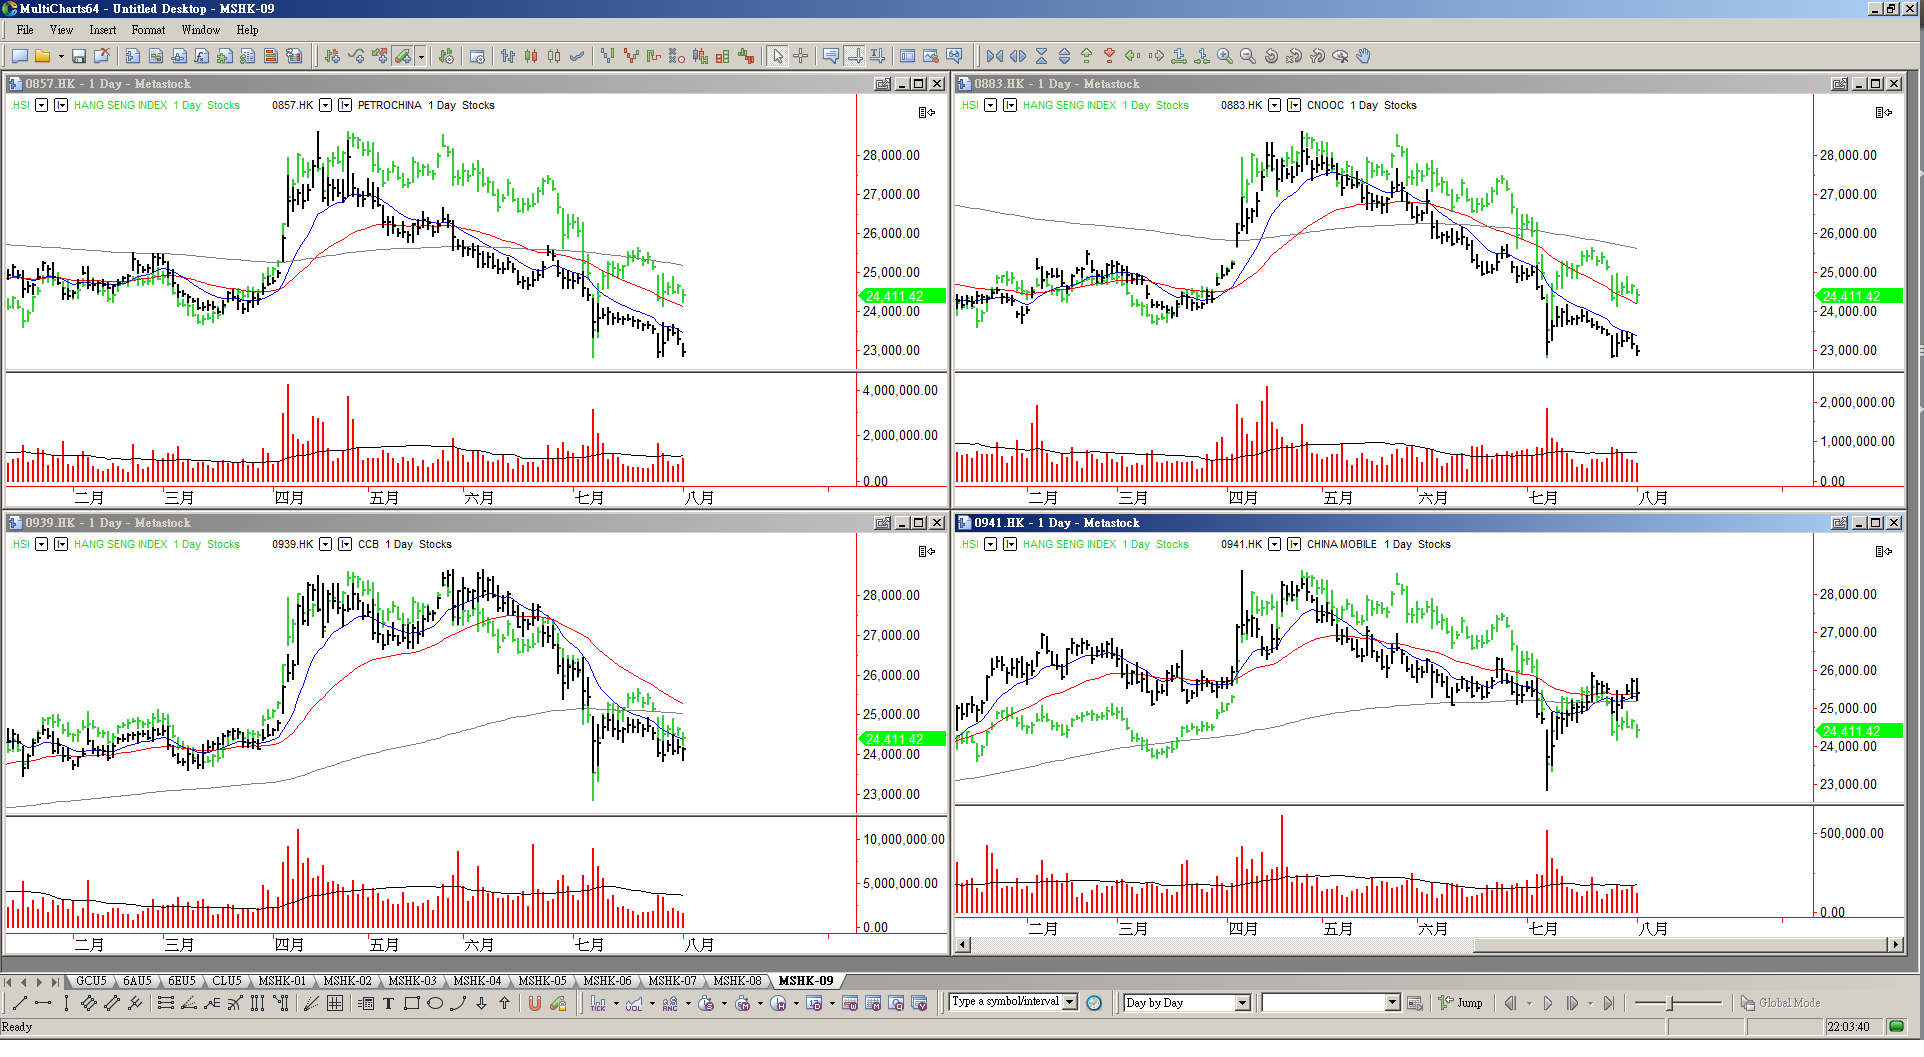This screenshot has width=1924, height=1057.
Task: Select the Hand pan tool
Action: click(1363, 56)
